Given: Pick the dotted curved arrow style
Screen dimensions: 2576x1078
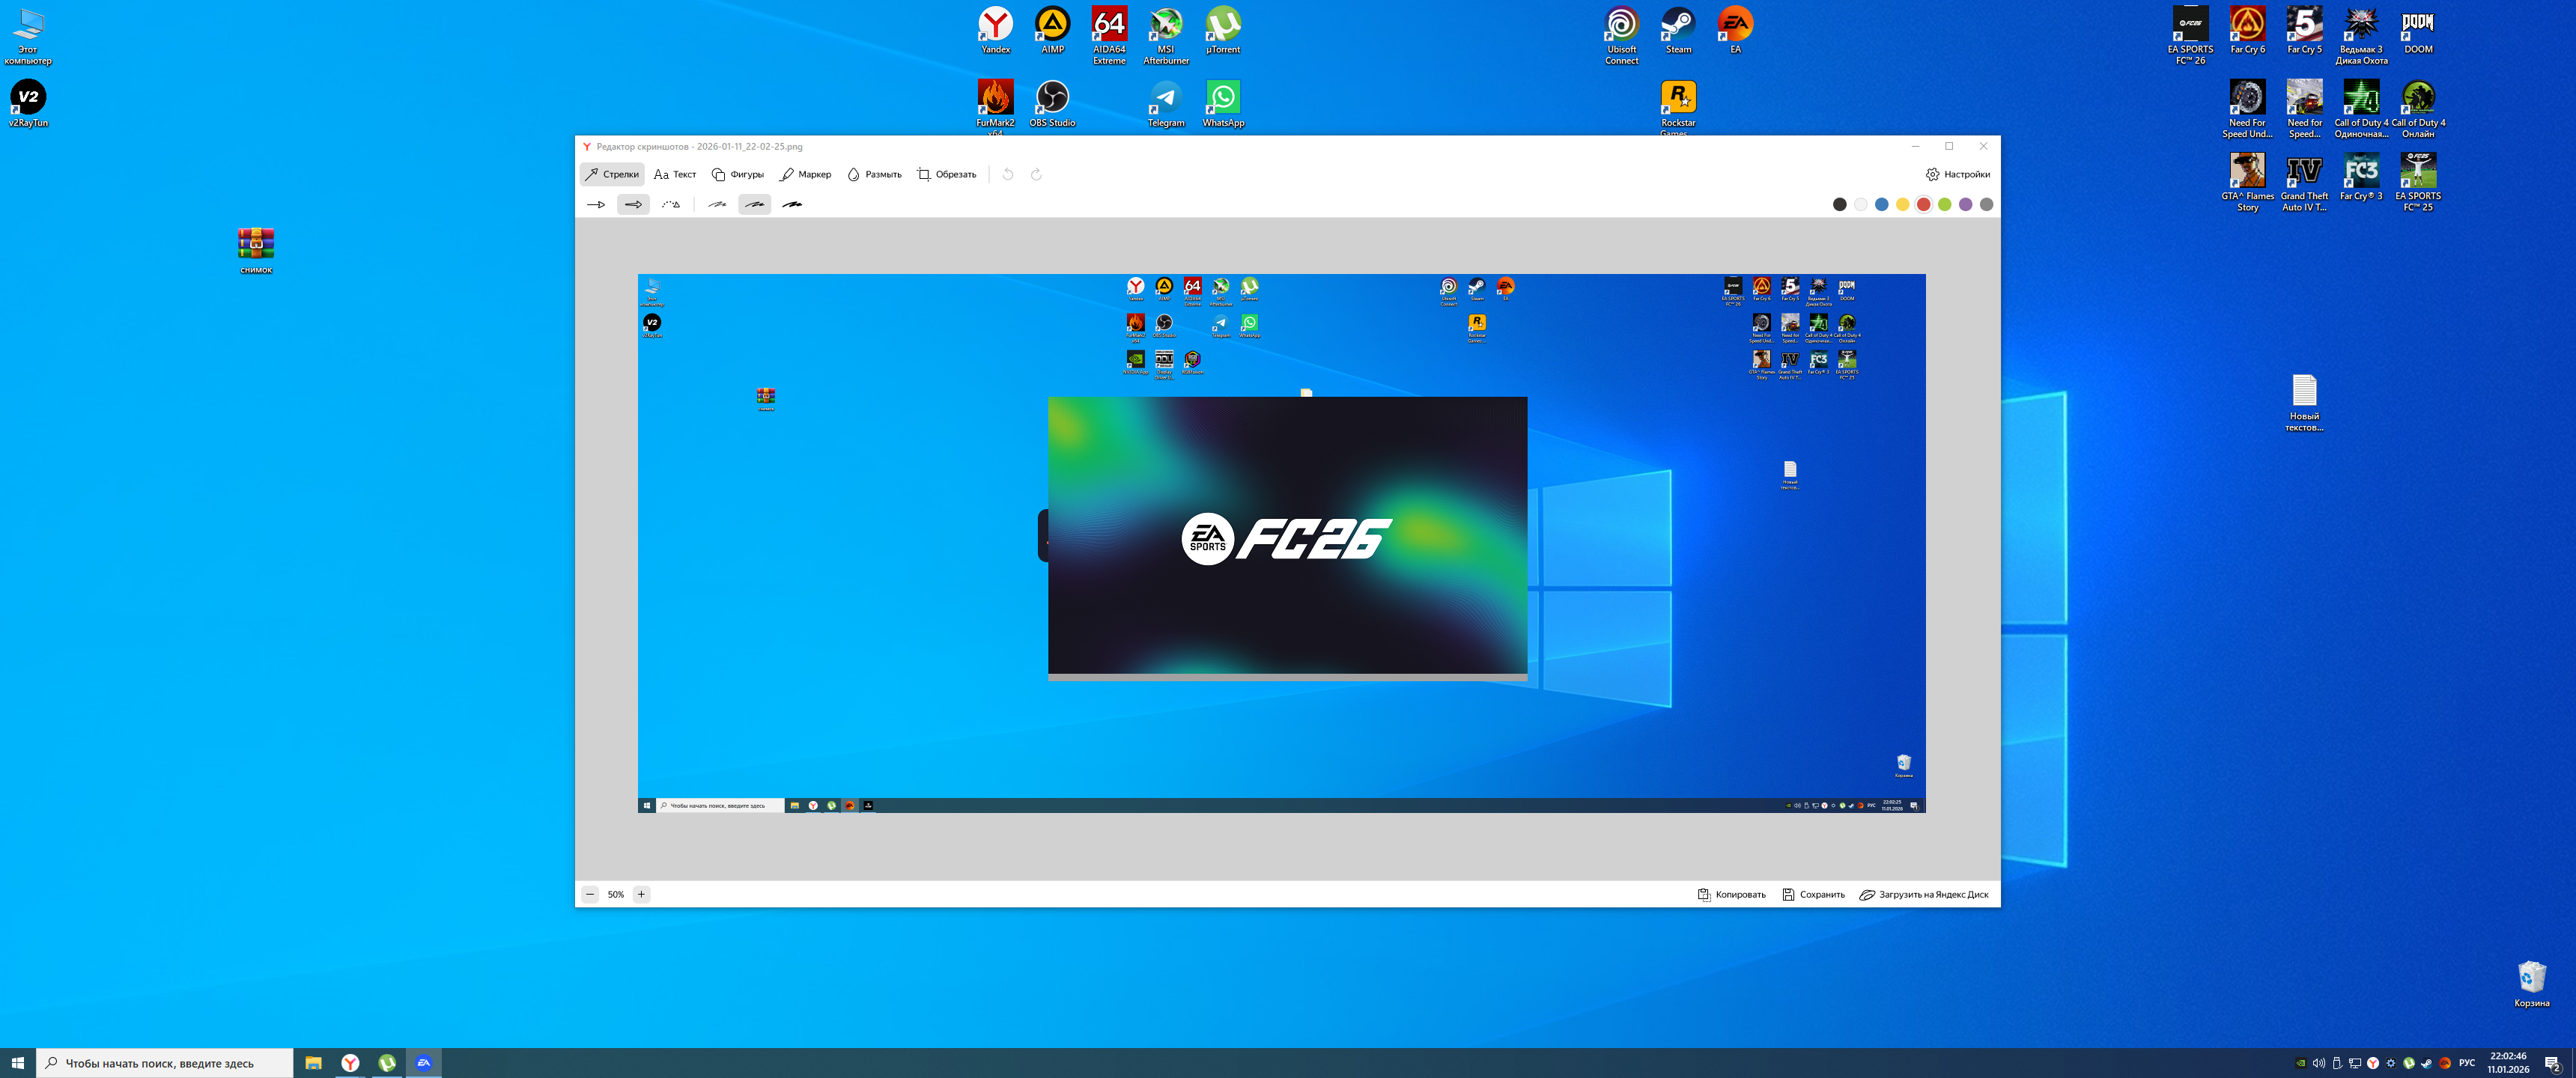Looking at the screenshot, I should click(x=671, y=204).
